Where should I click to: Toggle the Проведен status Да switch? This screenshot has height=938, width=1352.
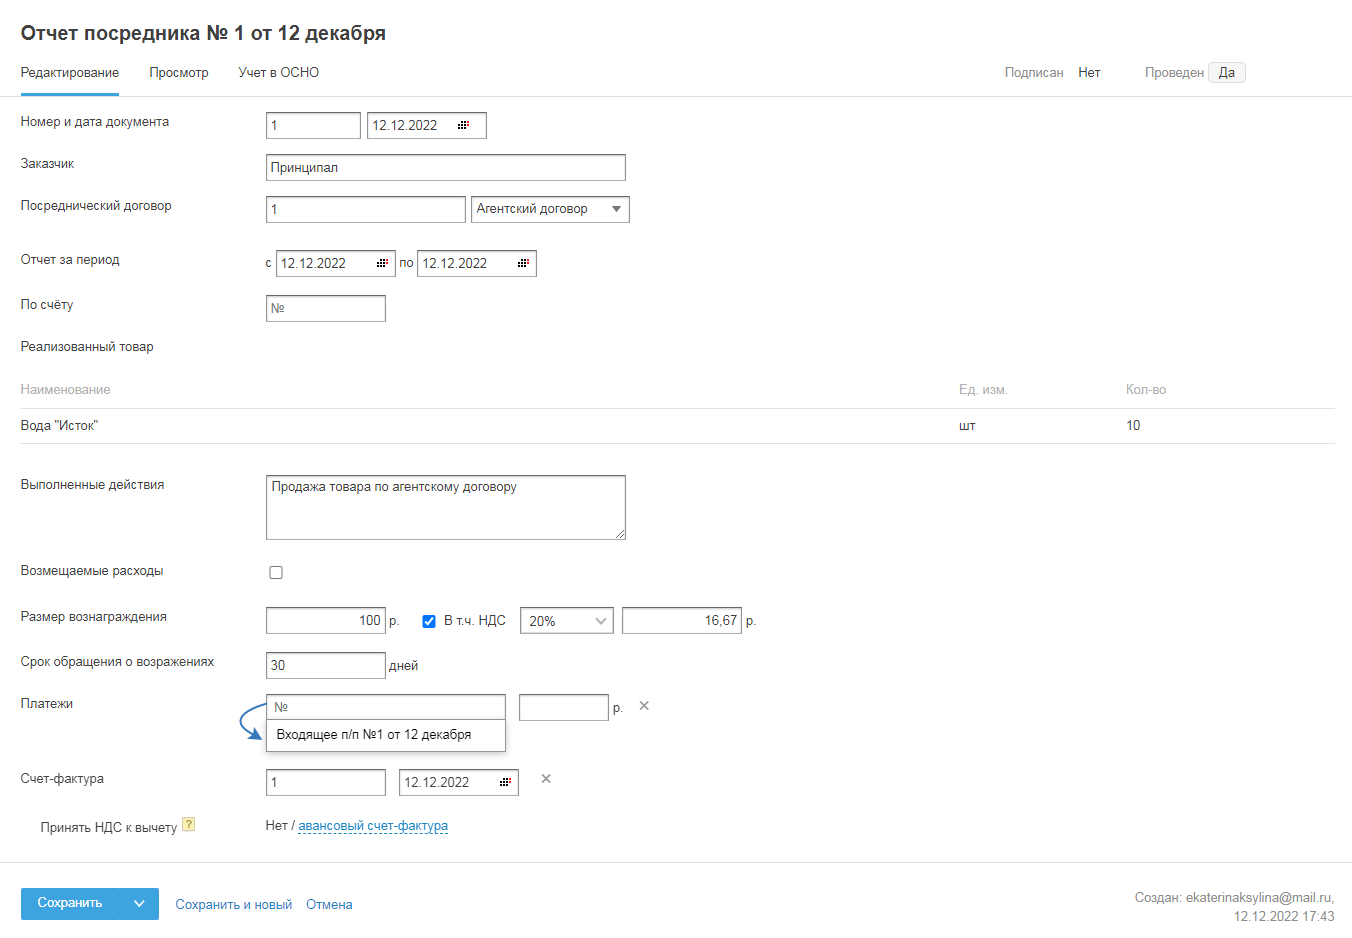pyautogui.click(x=1226, y=73)
